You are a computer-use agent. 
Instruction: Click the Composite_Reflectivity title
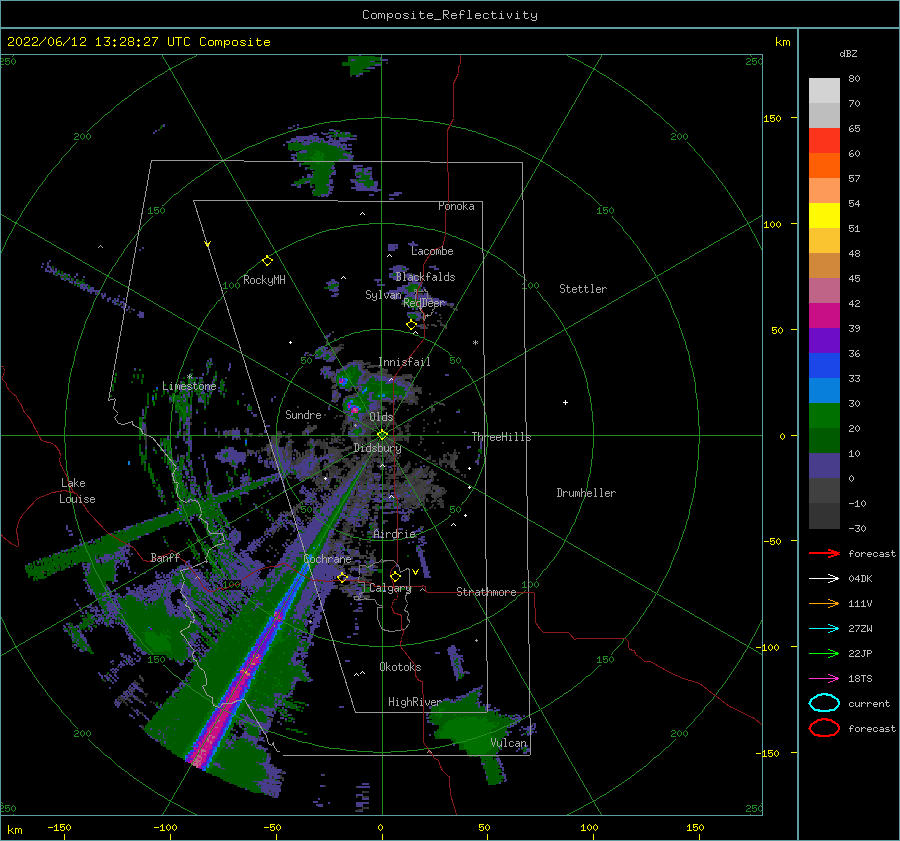coord(450,15)
